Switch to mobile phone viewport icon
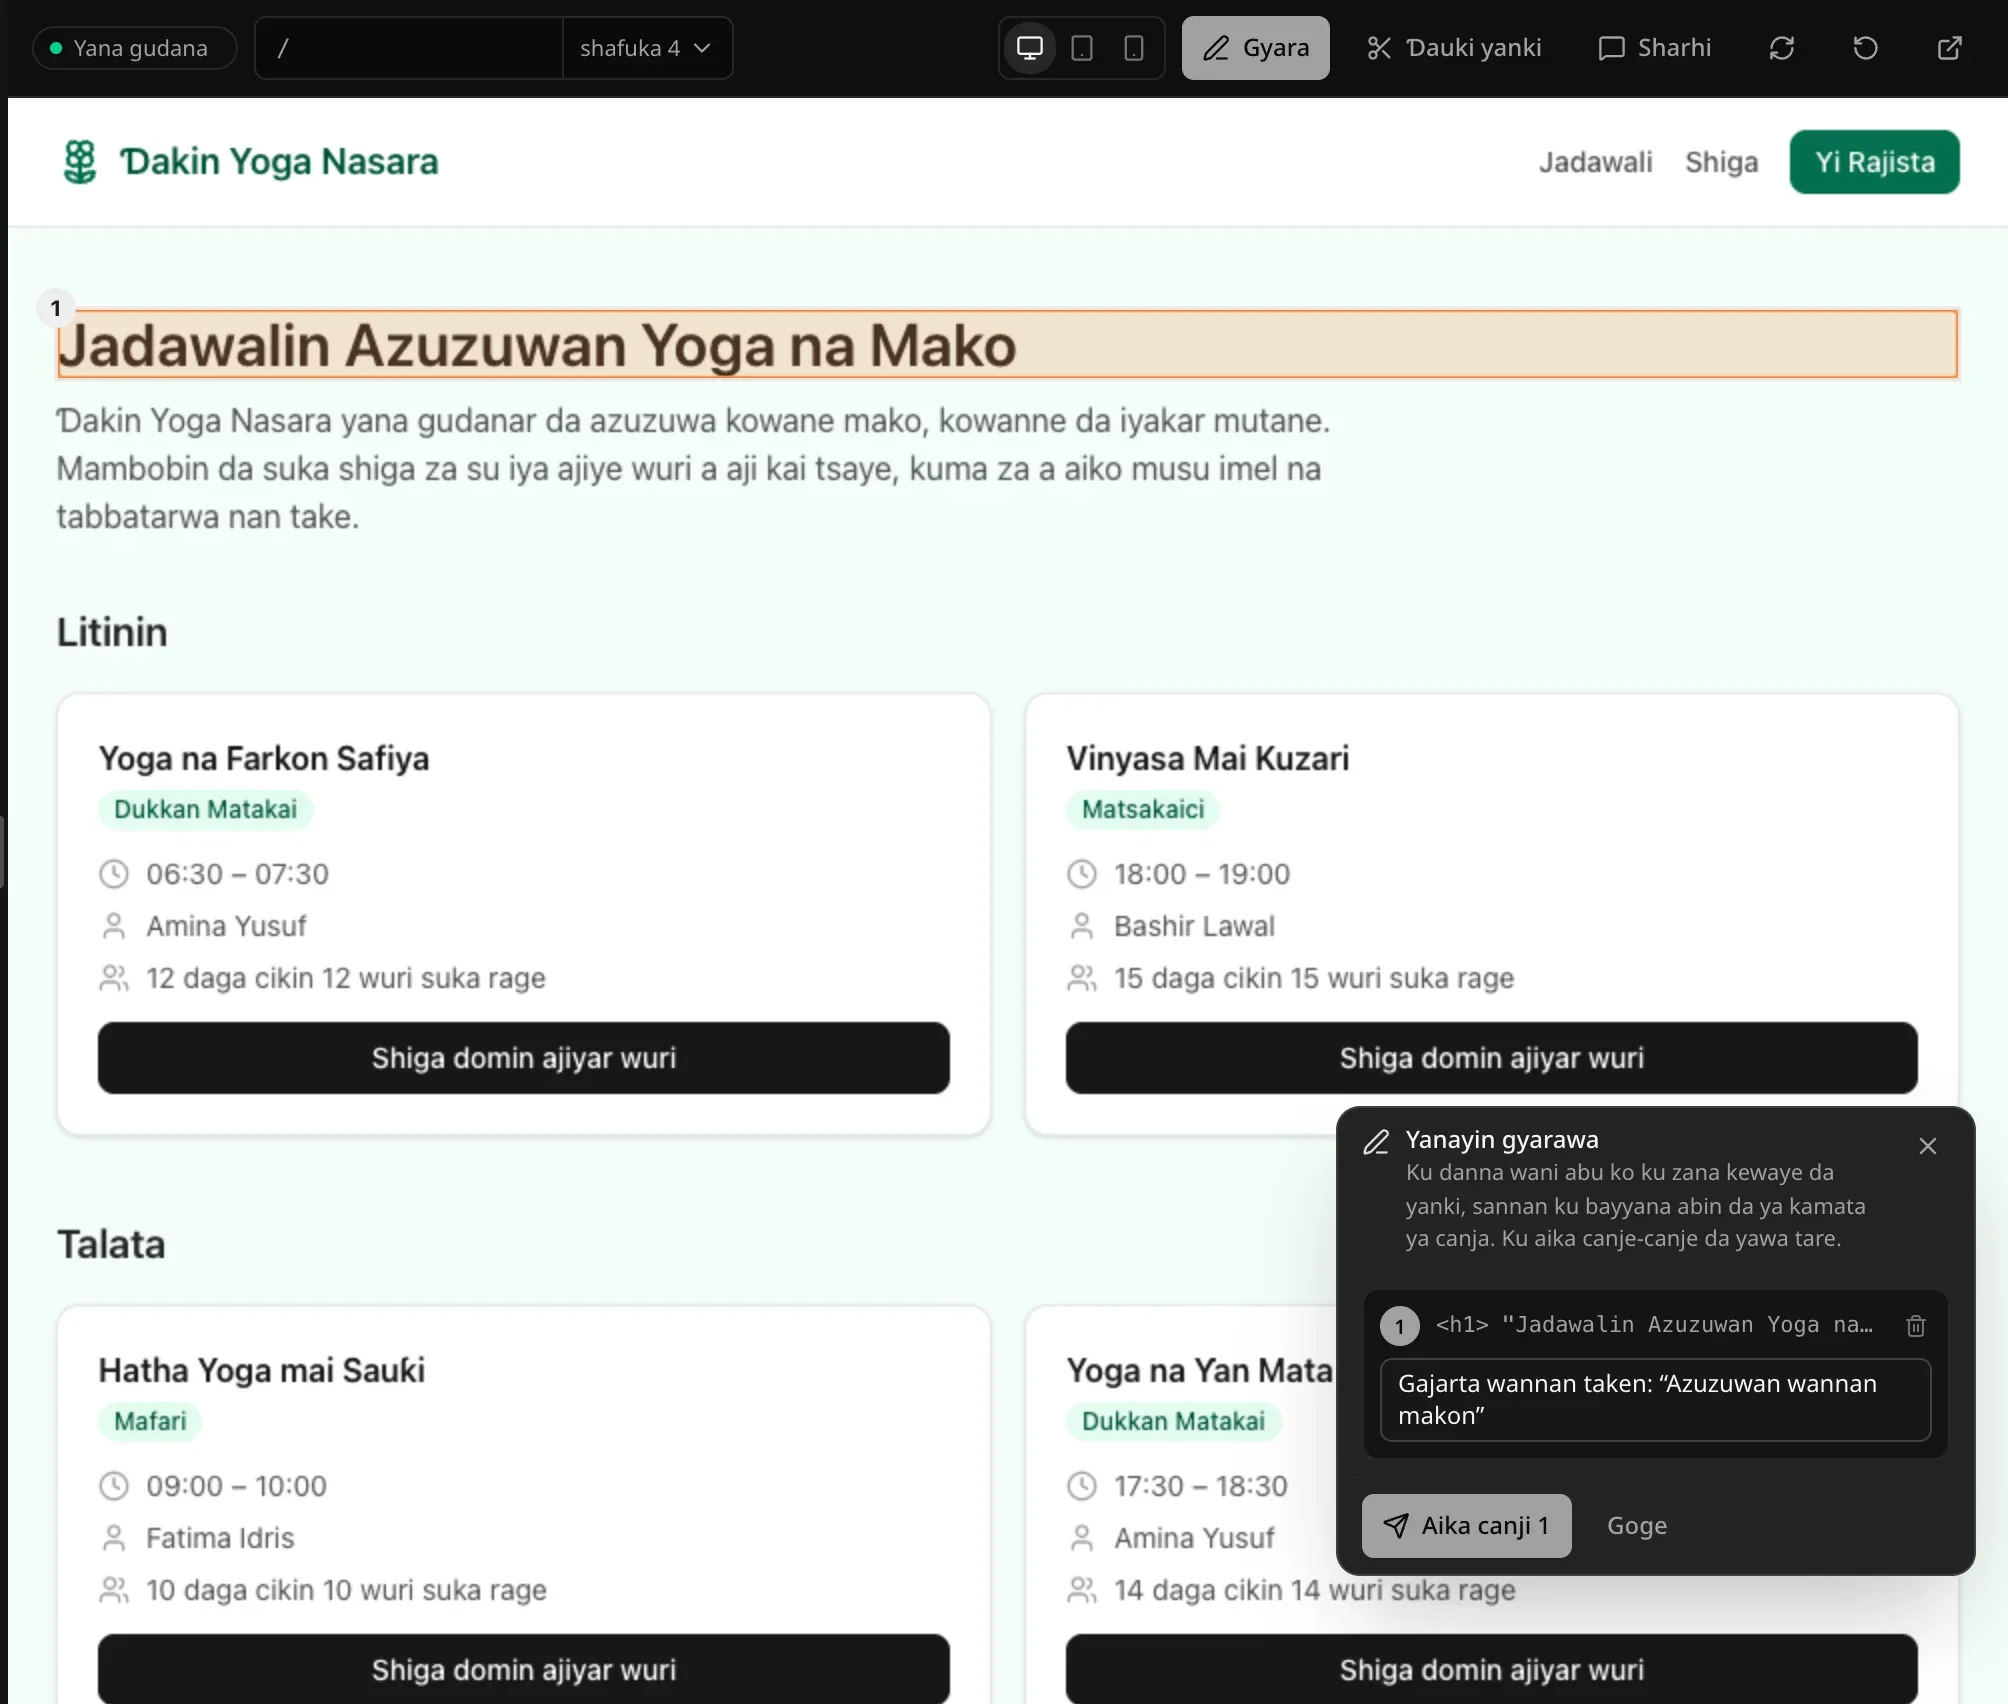This screenshot has height=1704, width=2008. pyautogui.click(x=1133, y=48)
